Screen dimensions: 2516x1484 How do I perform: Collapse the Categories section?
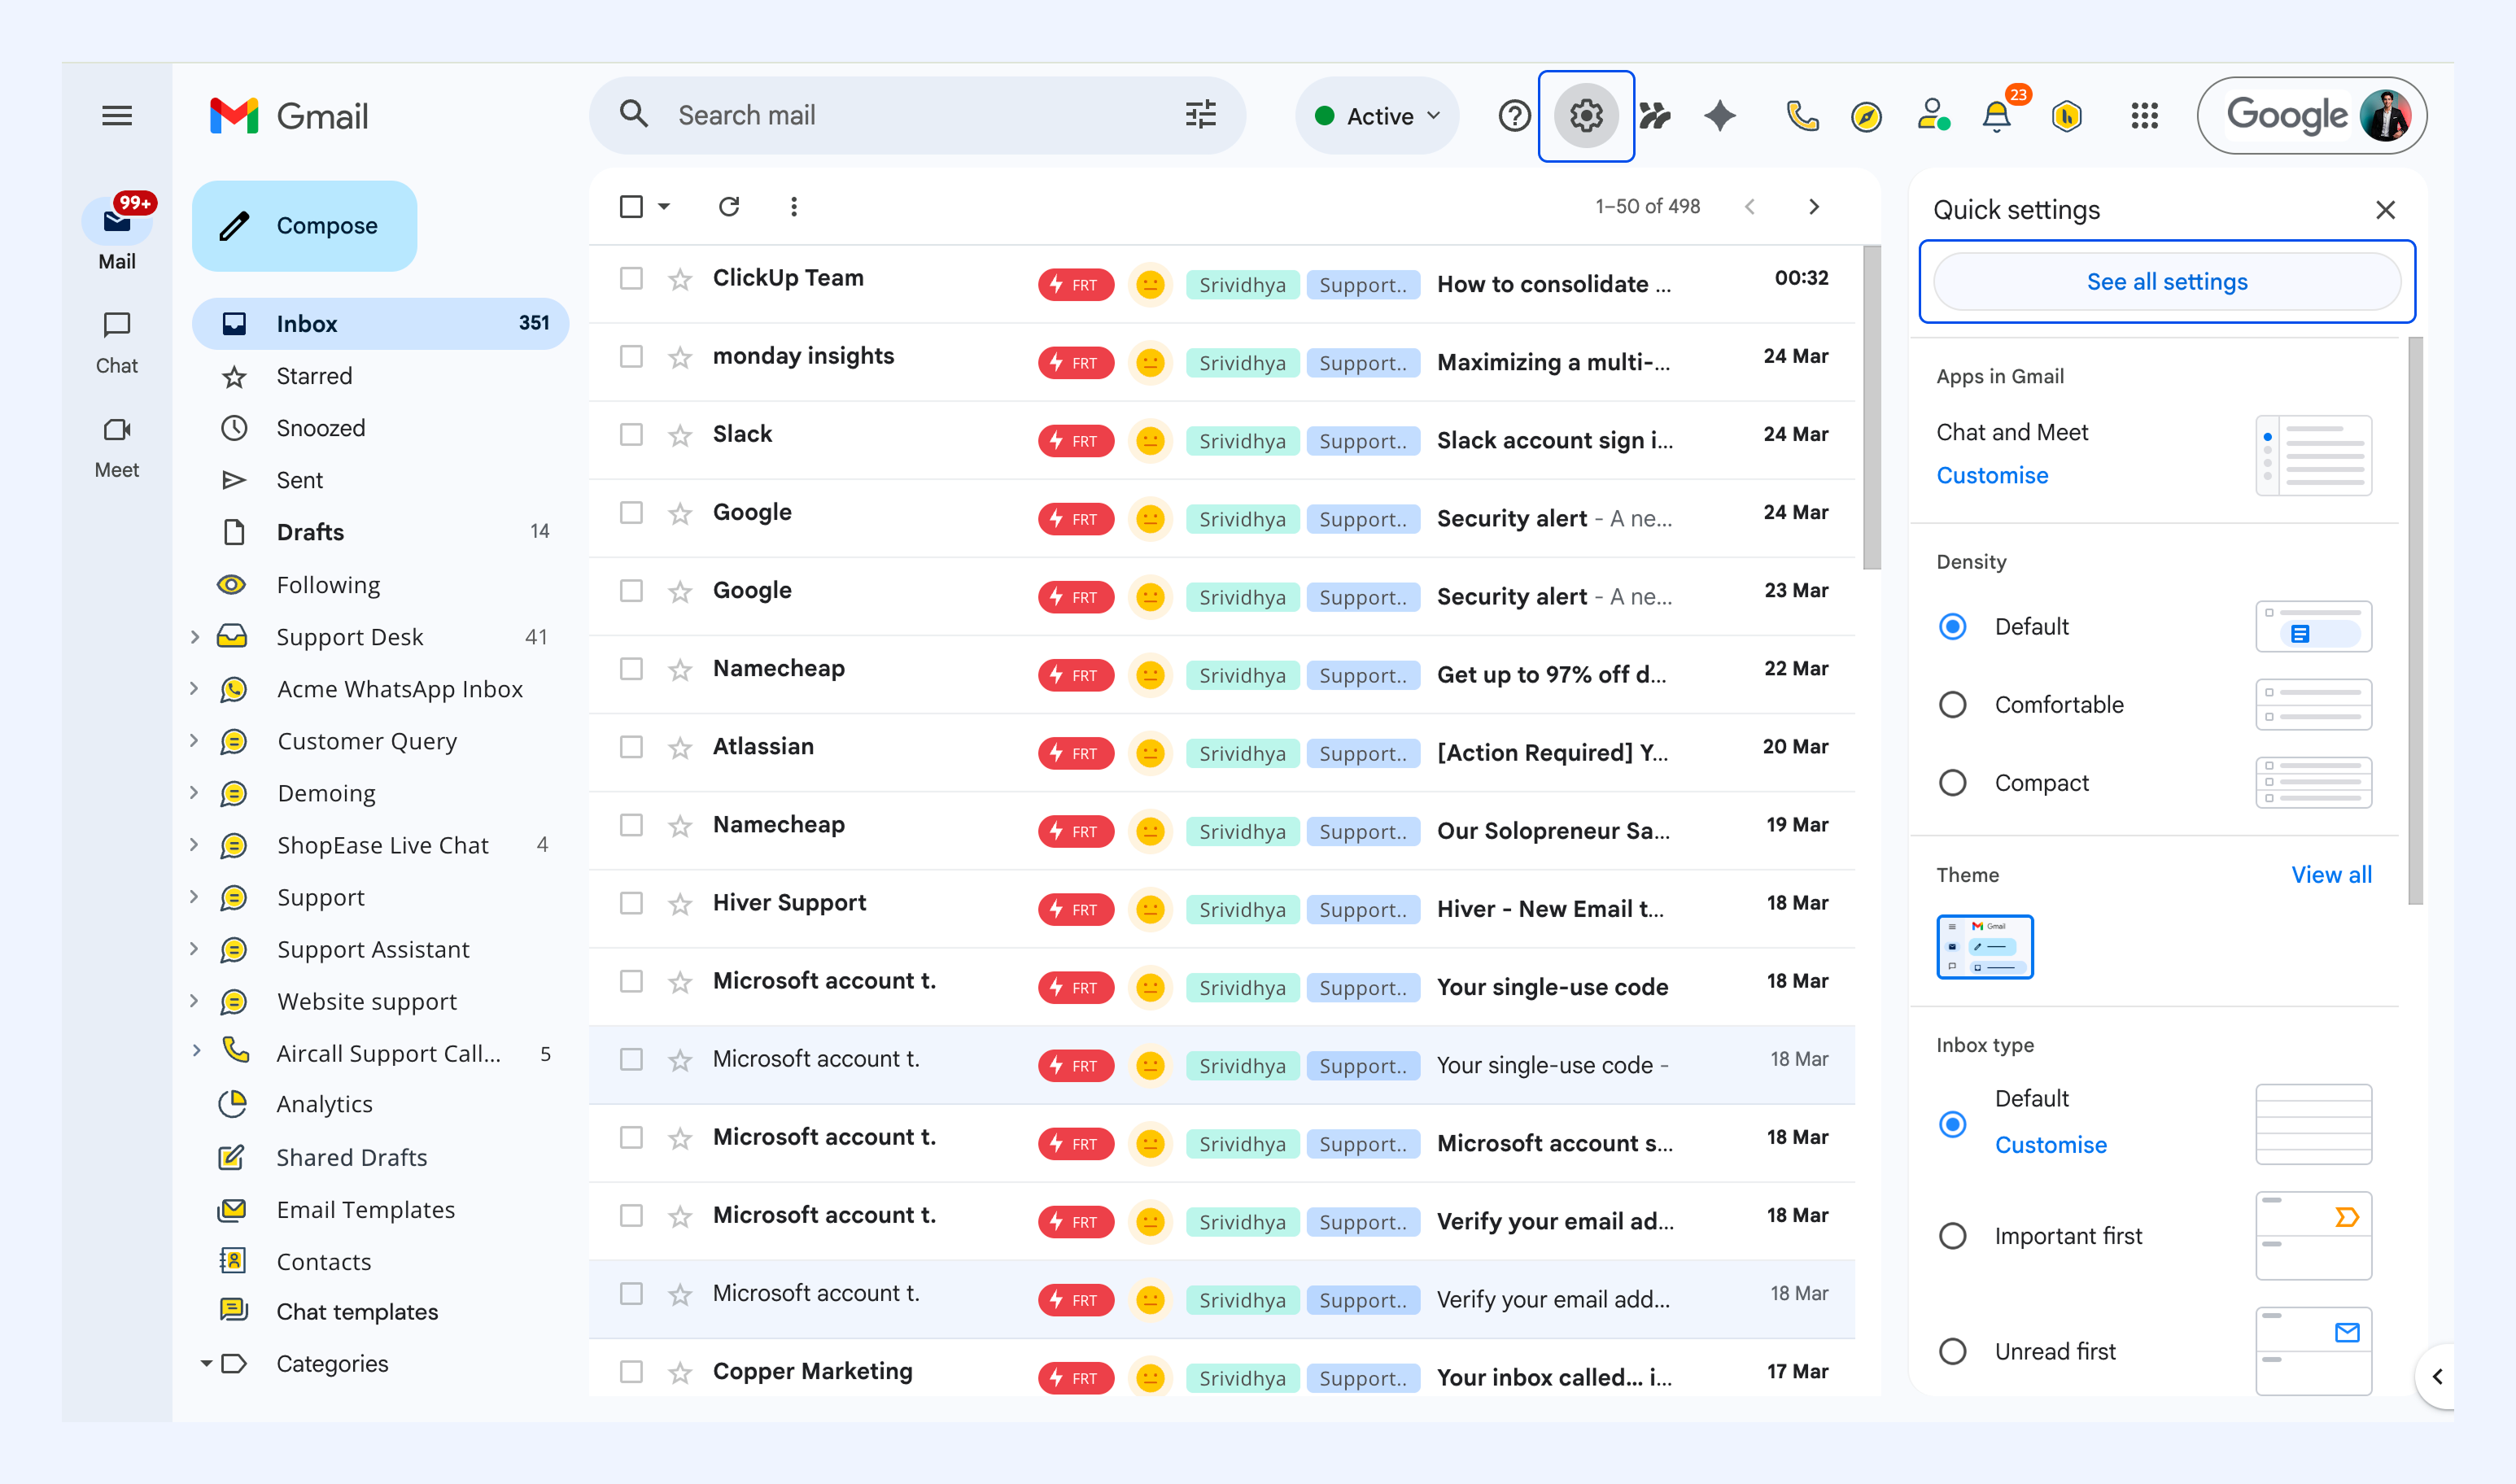pyautogui.click(x=206, y=1363)
